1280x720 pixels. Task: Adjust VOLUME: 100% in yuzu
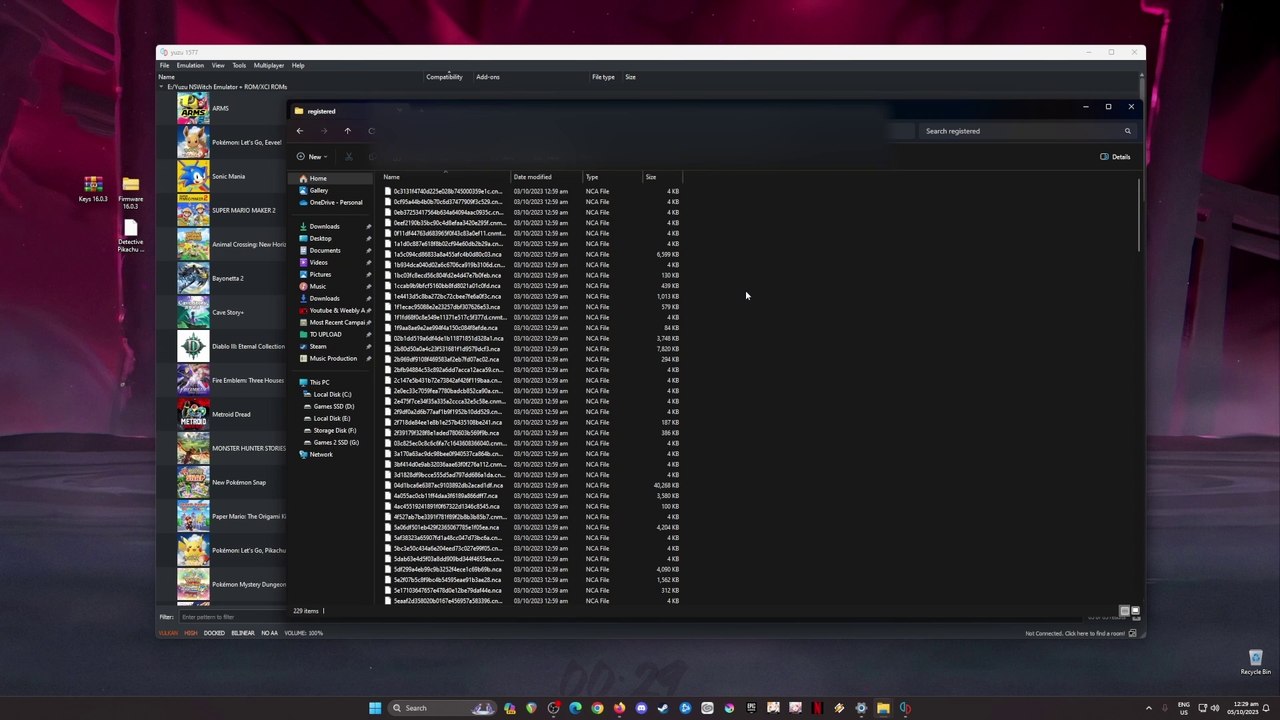(x=303, y=633)
